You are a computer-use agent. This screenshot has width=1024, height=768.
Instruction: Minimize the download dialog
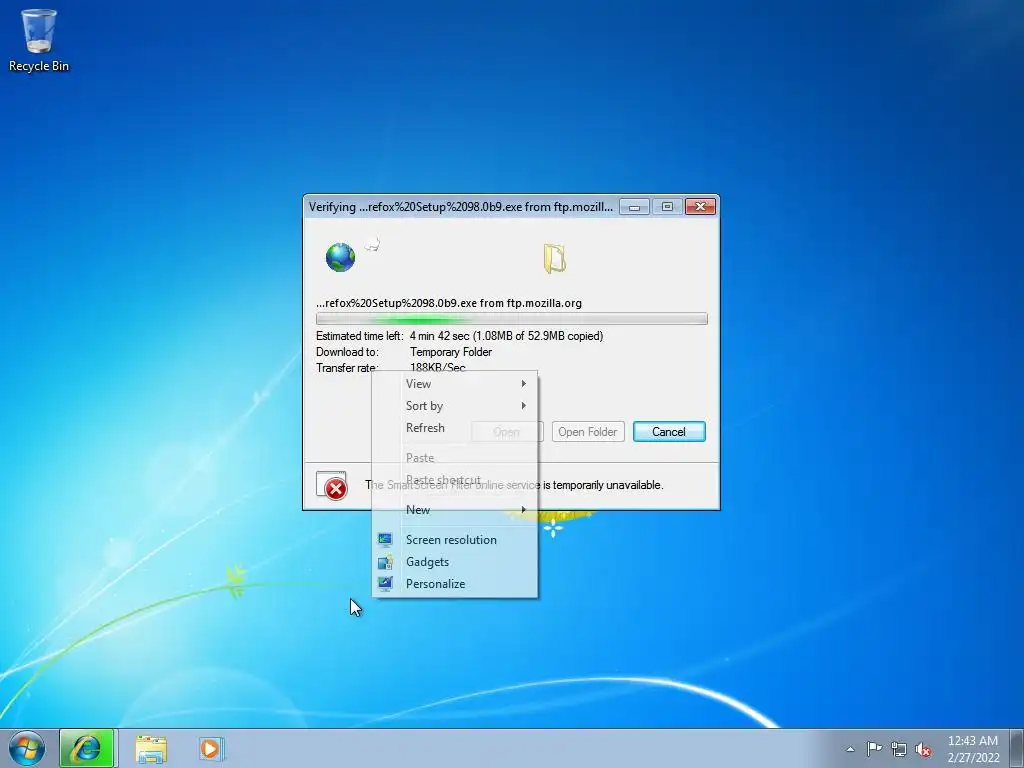click(634, 207)
